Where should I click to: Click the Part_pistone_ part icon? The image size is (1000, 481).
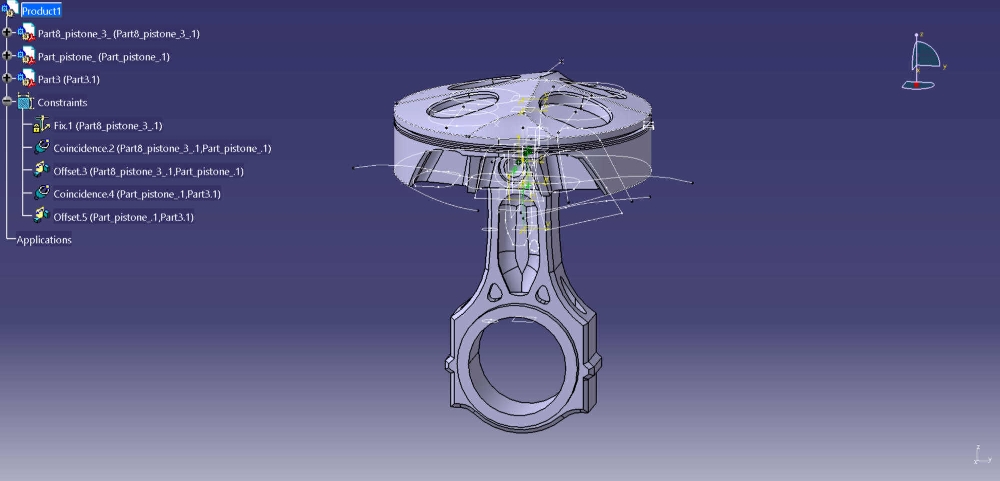pos(26,55)
